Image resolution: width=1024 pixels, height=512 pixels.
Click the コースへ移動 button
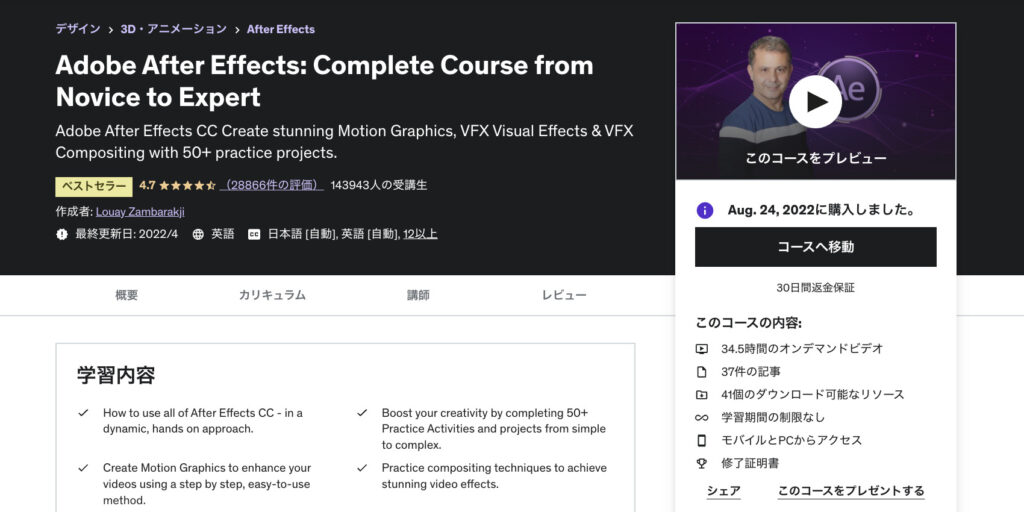pos(816,247)
